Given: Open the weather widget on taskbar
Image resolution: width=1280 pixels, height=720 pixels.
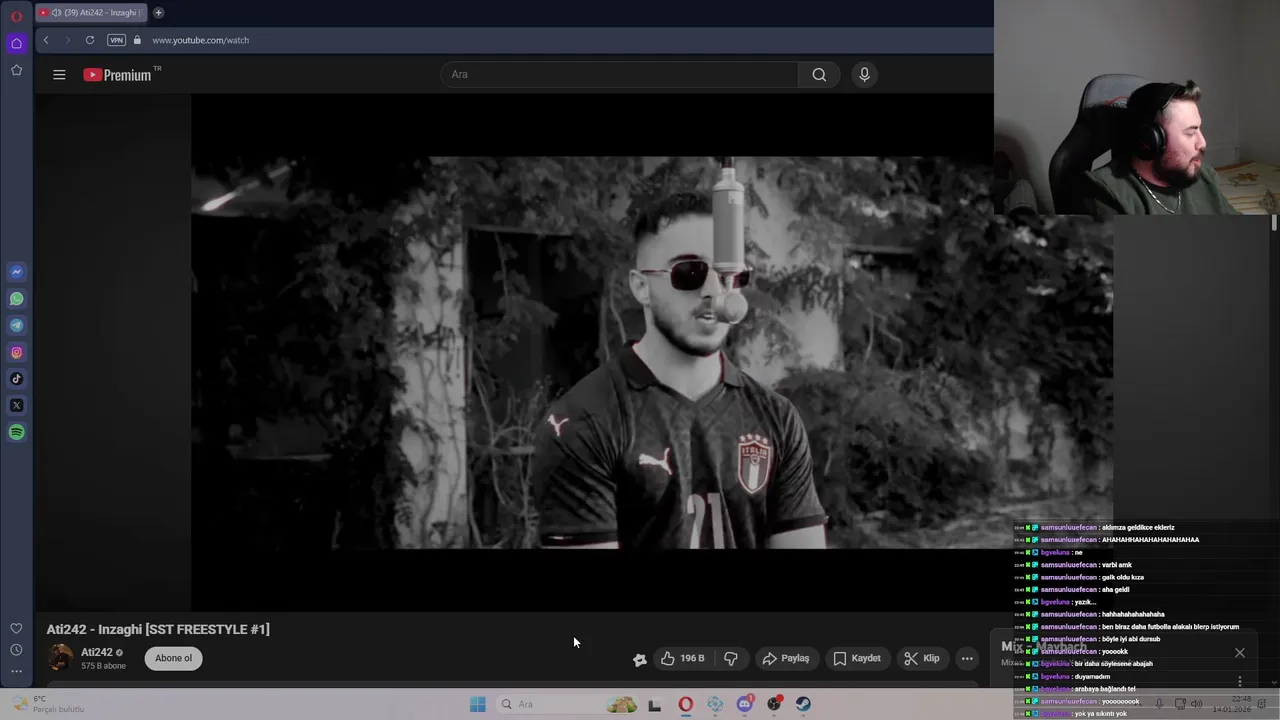Looking at the screenshot, I should click(x=48, y=704).
